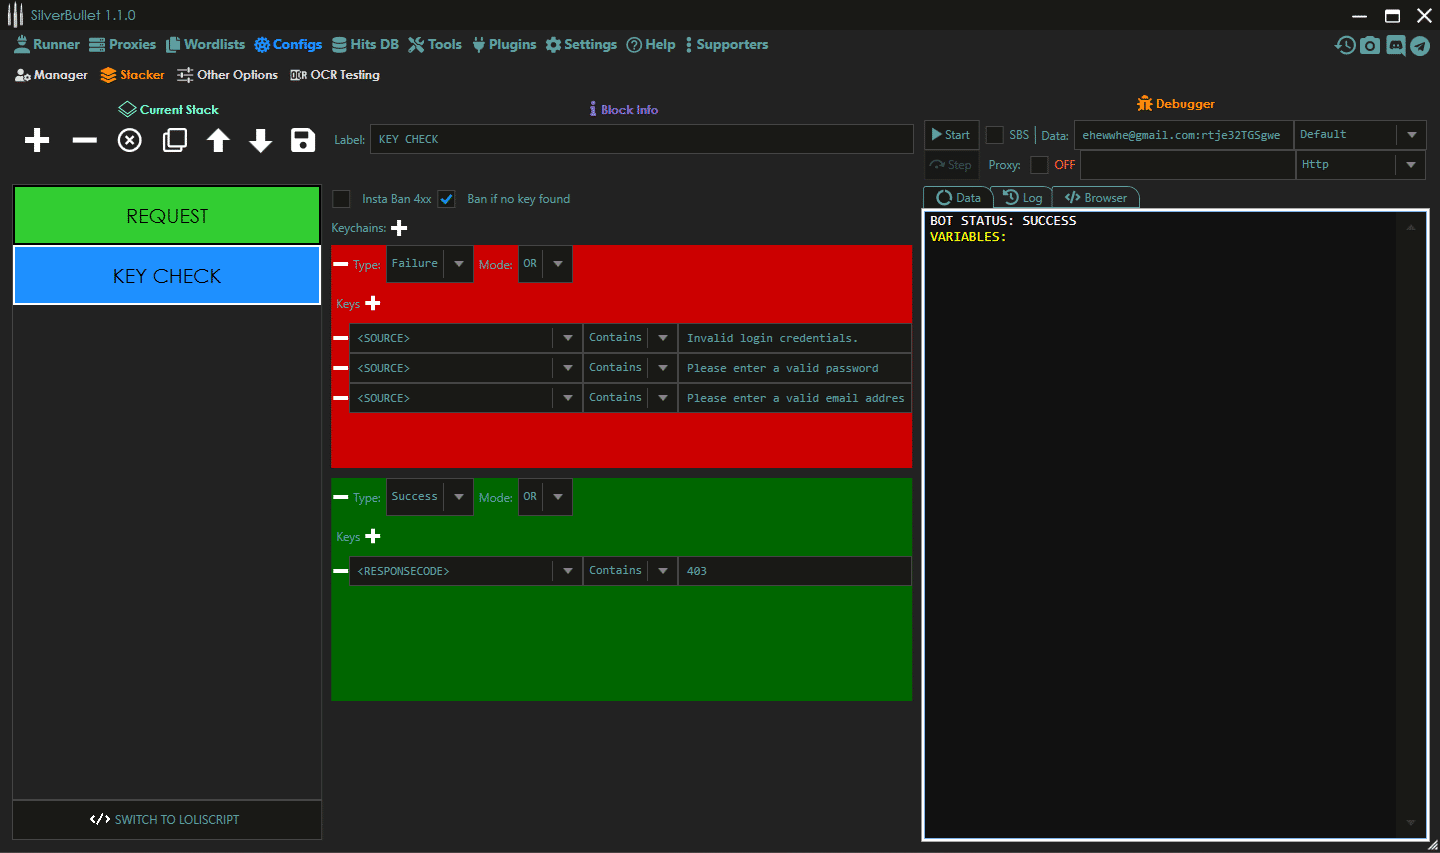Remove the selected block with minus icon
Viewport: 1440px width, 853px height.
(85, 140)
